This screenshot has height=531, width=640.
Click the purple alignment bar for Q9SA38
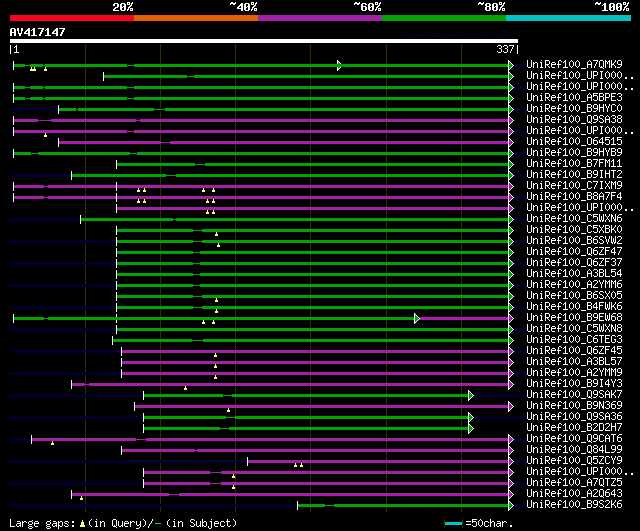point(261,120)
